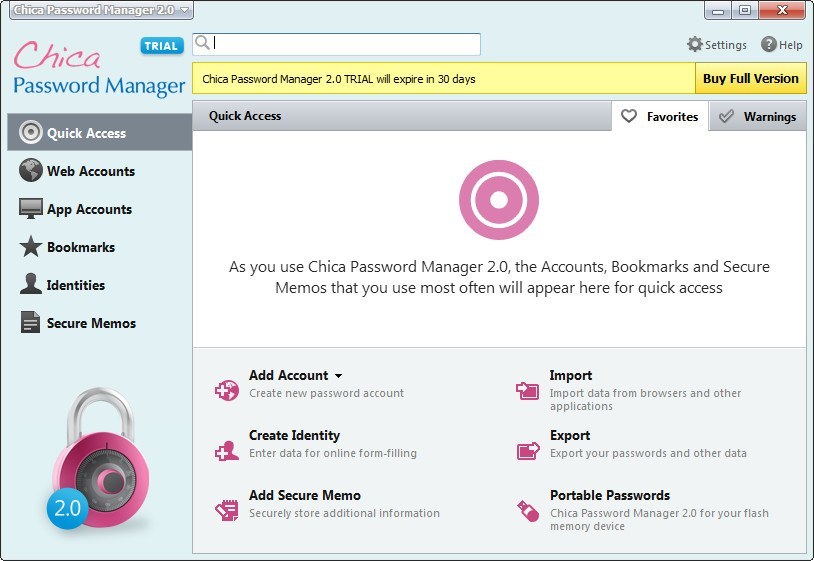Click the Export link text
The width and height of the screenshot is (814, 561).
pos(570,435)
